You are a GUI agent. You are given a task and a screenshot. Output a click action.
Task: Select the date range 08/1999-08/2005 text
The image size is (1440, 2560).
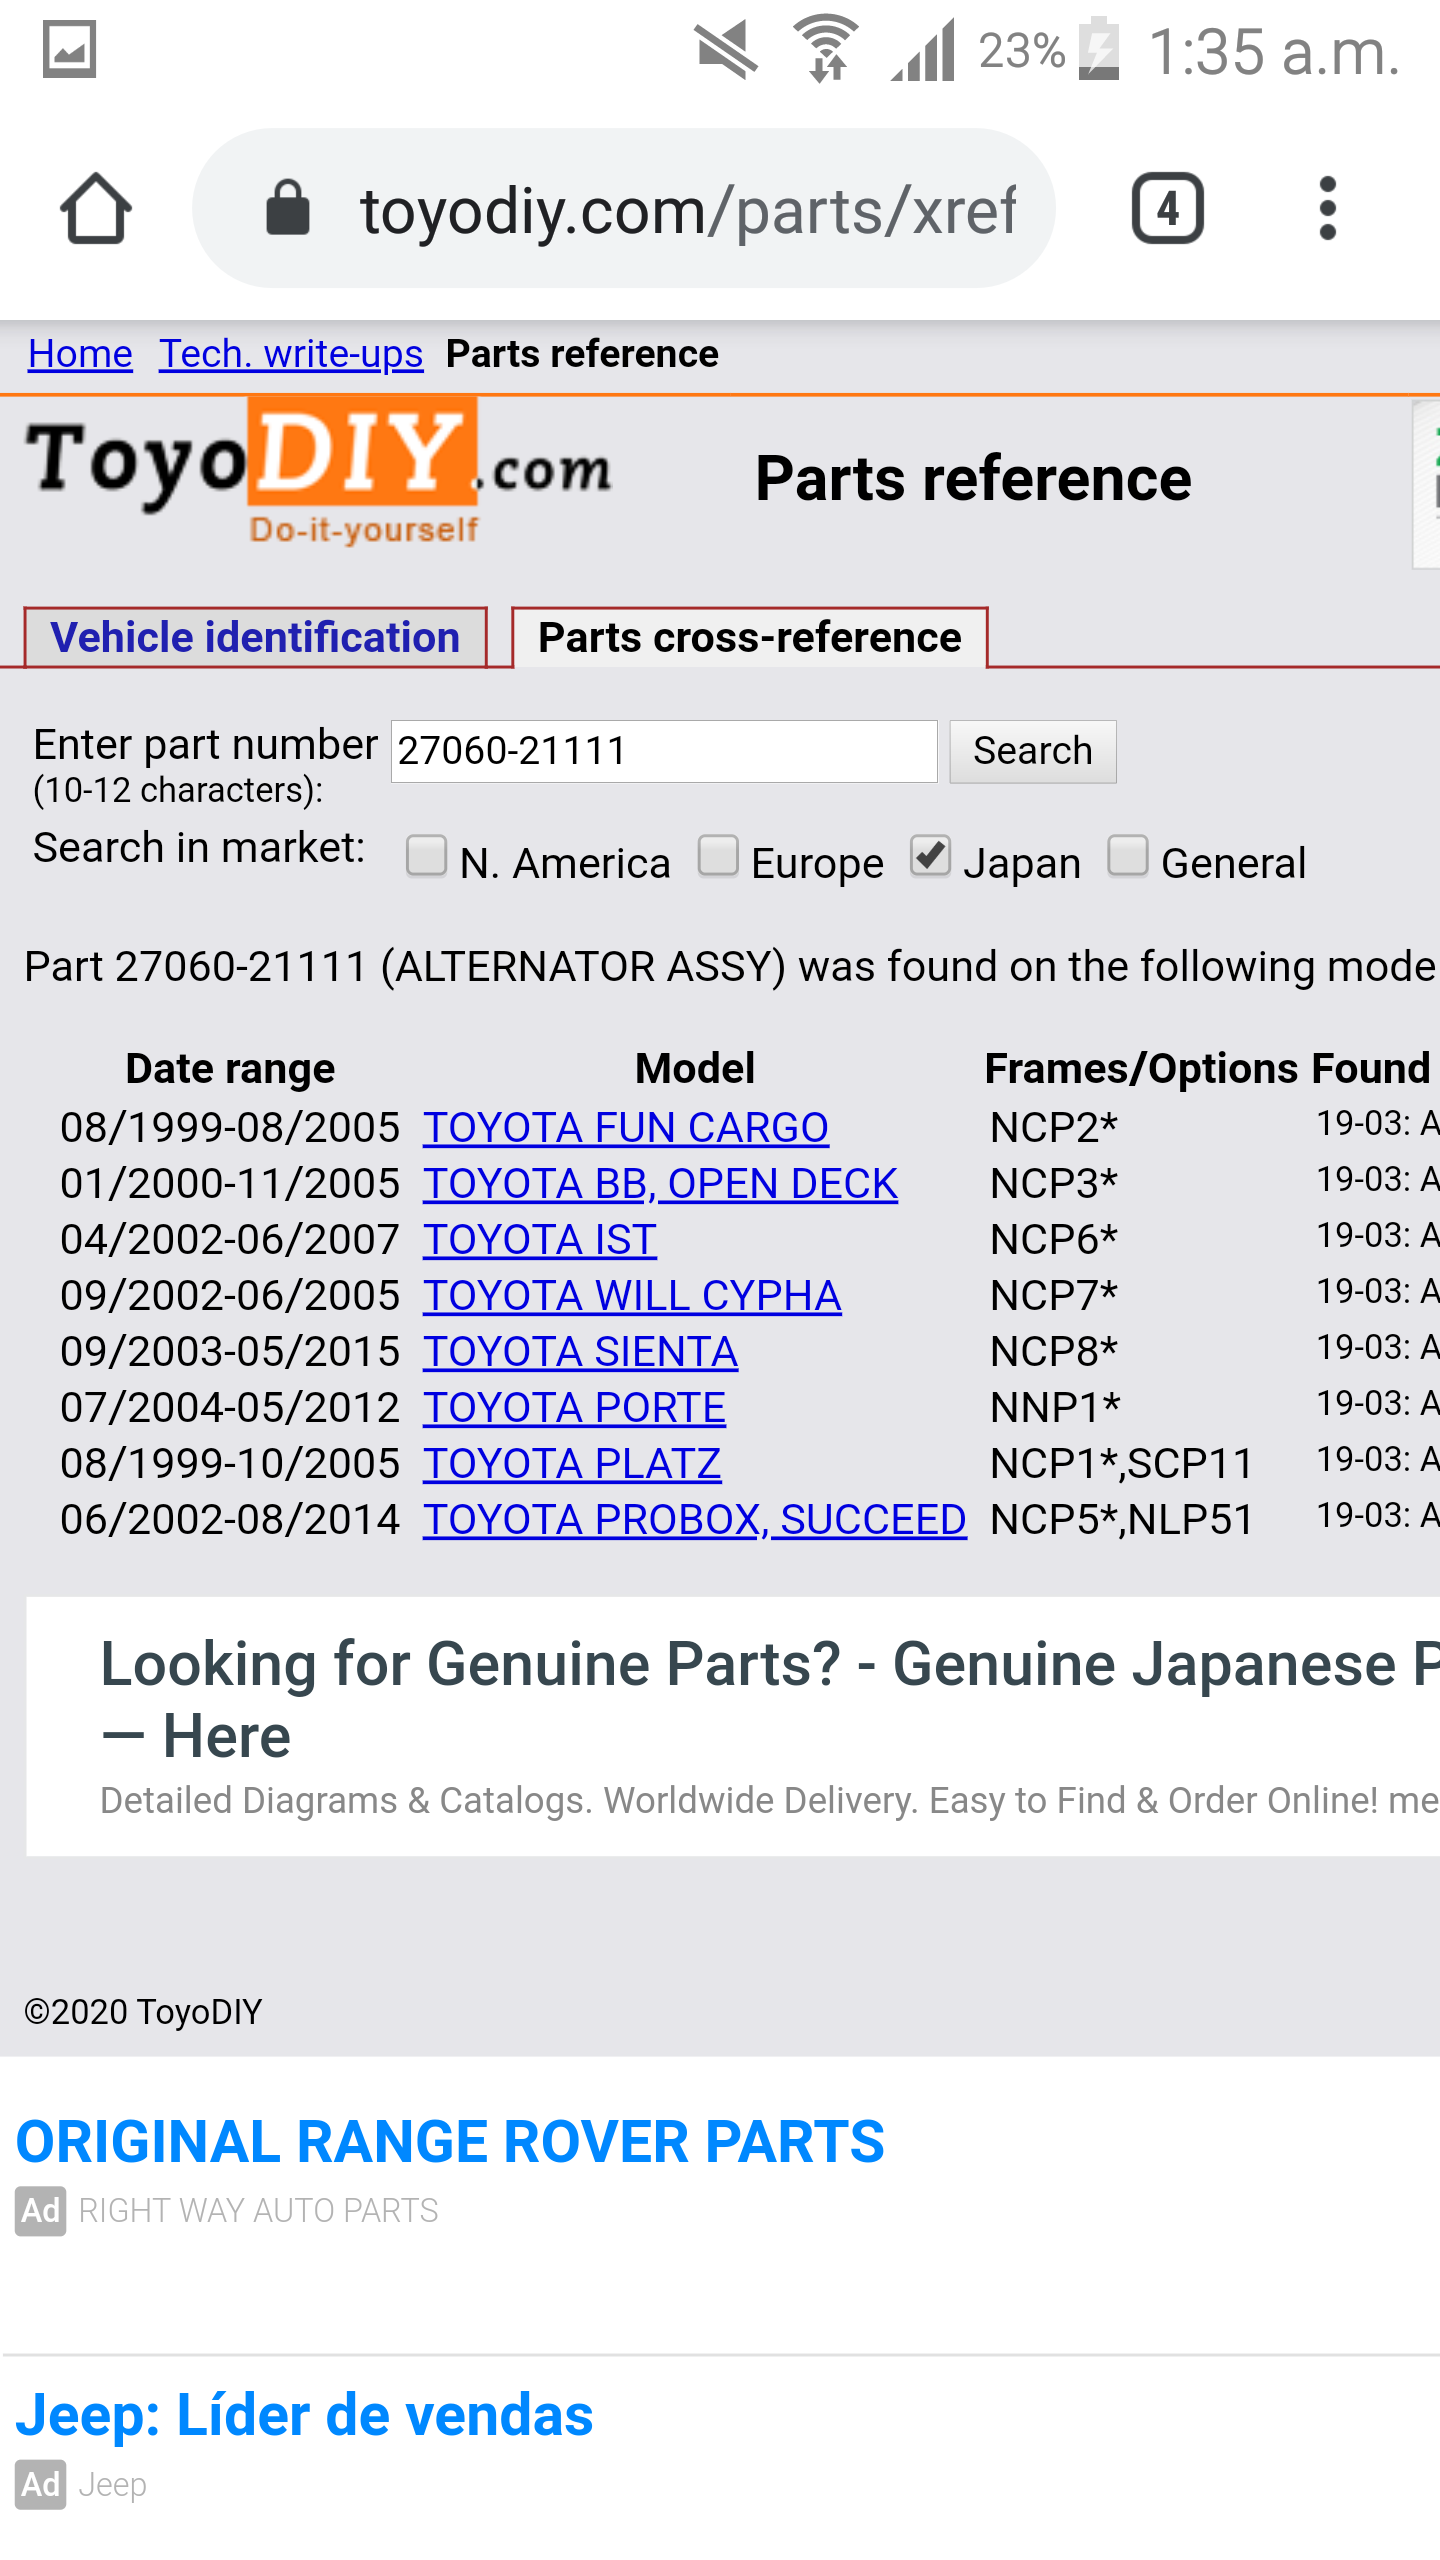click(230, 1128)
